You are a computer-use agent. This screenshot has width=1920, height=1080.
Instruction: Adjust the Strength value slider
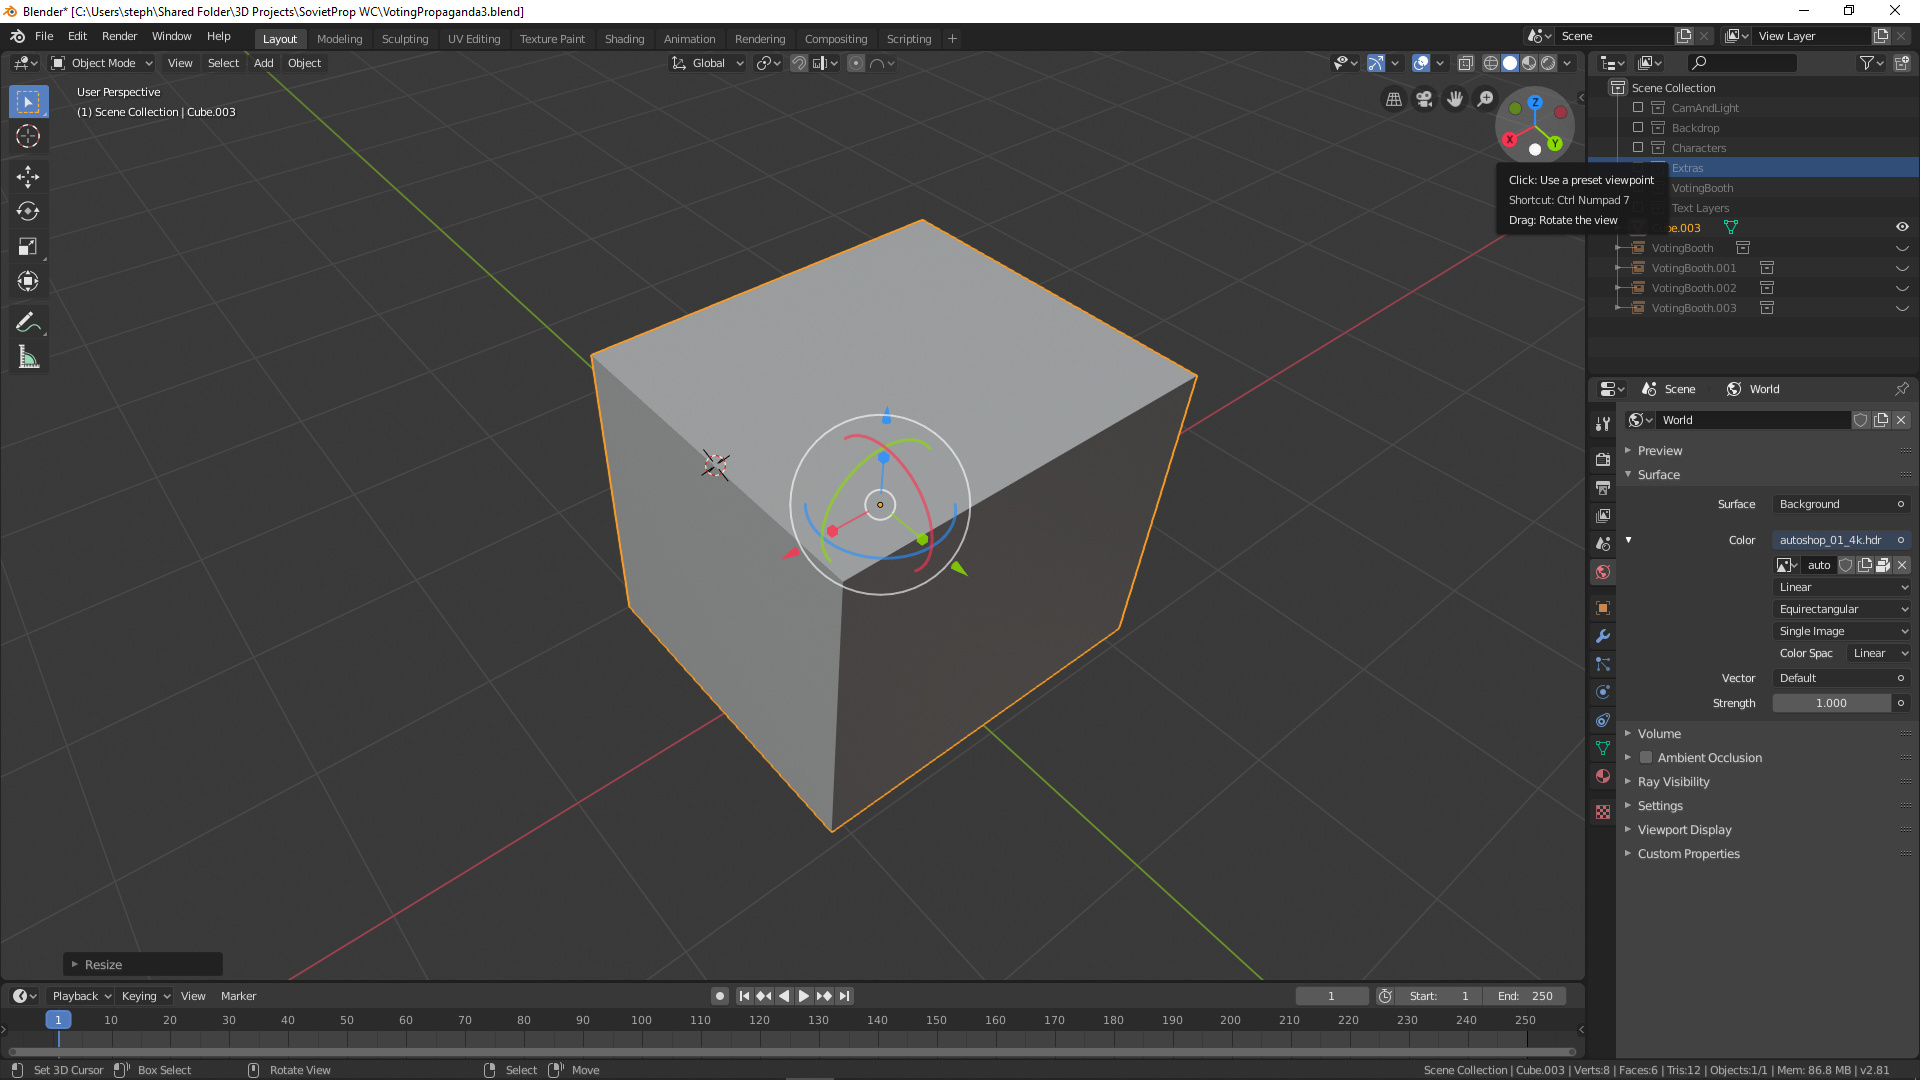click(1831, 703)
